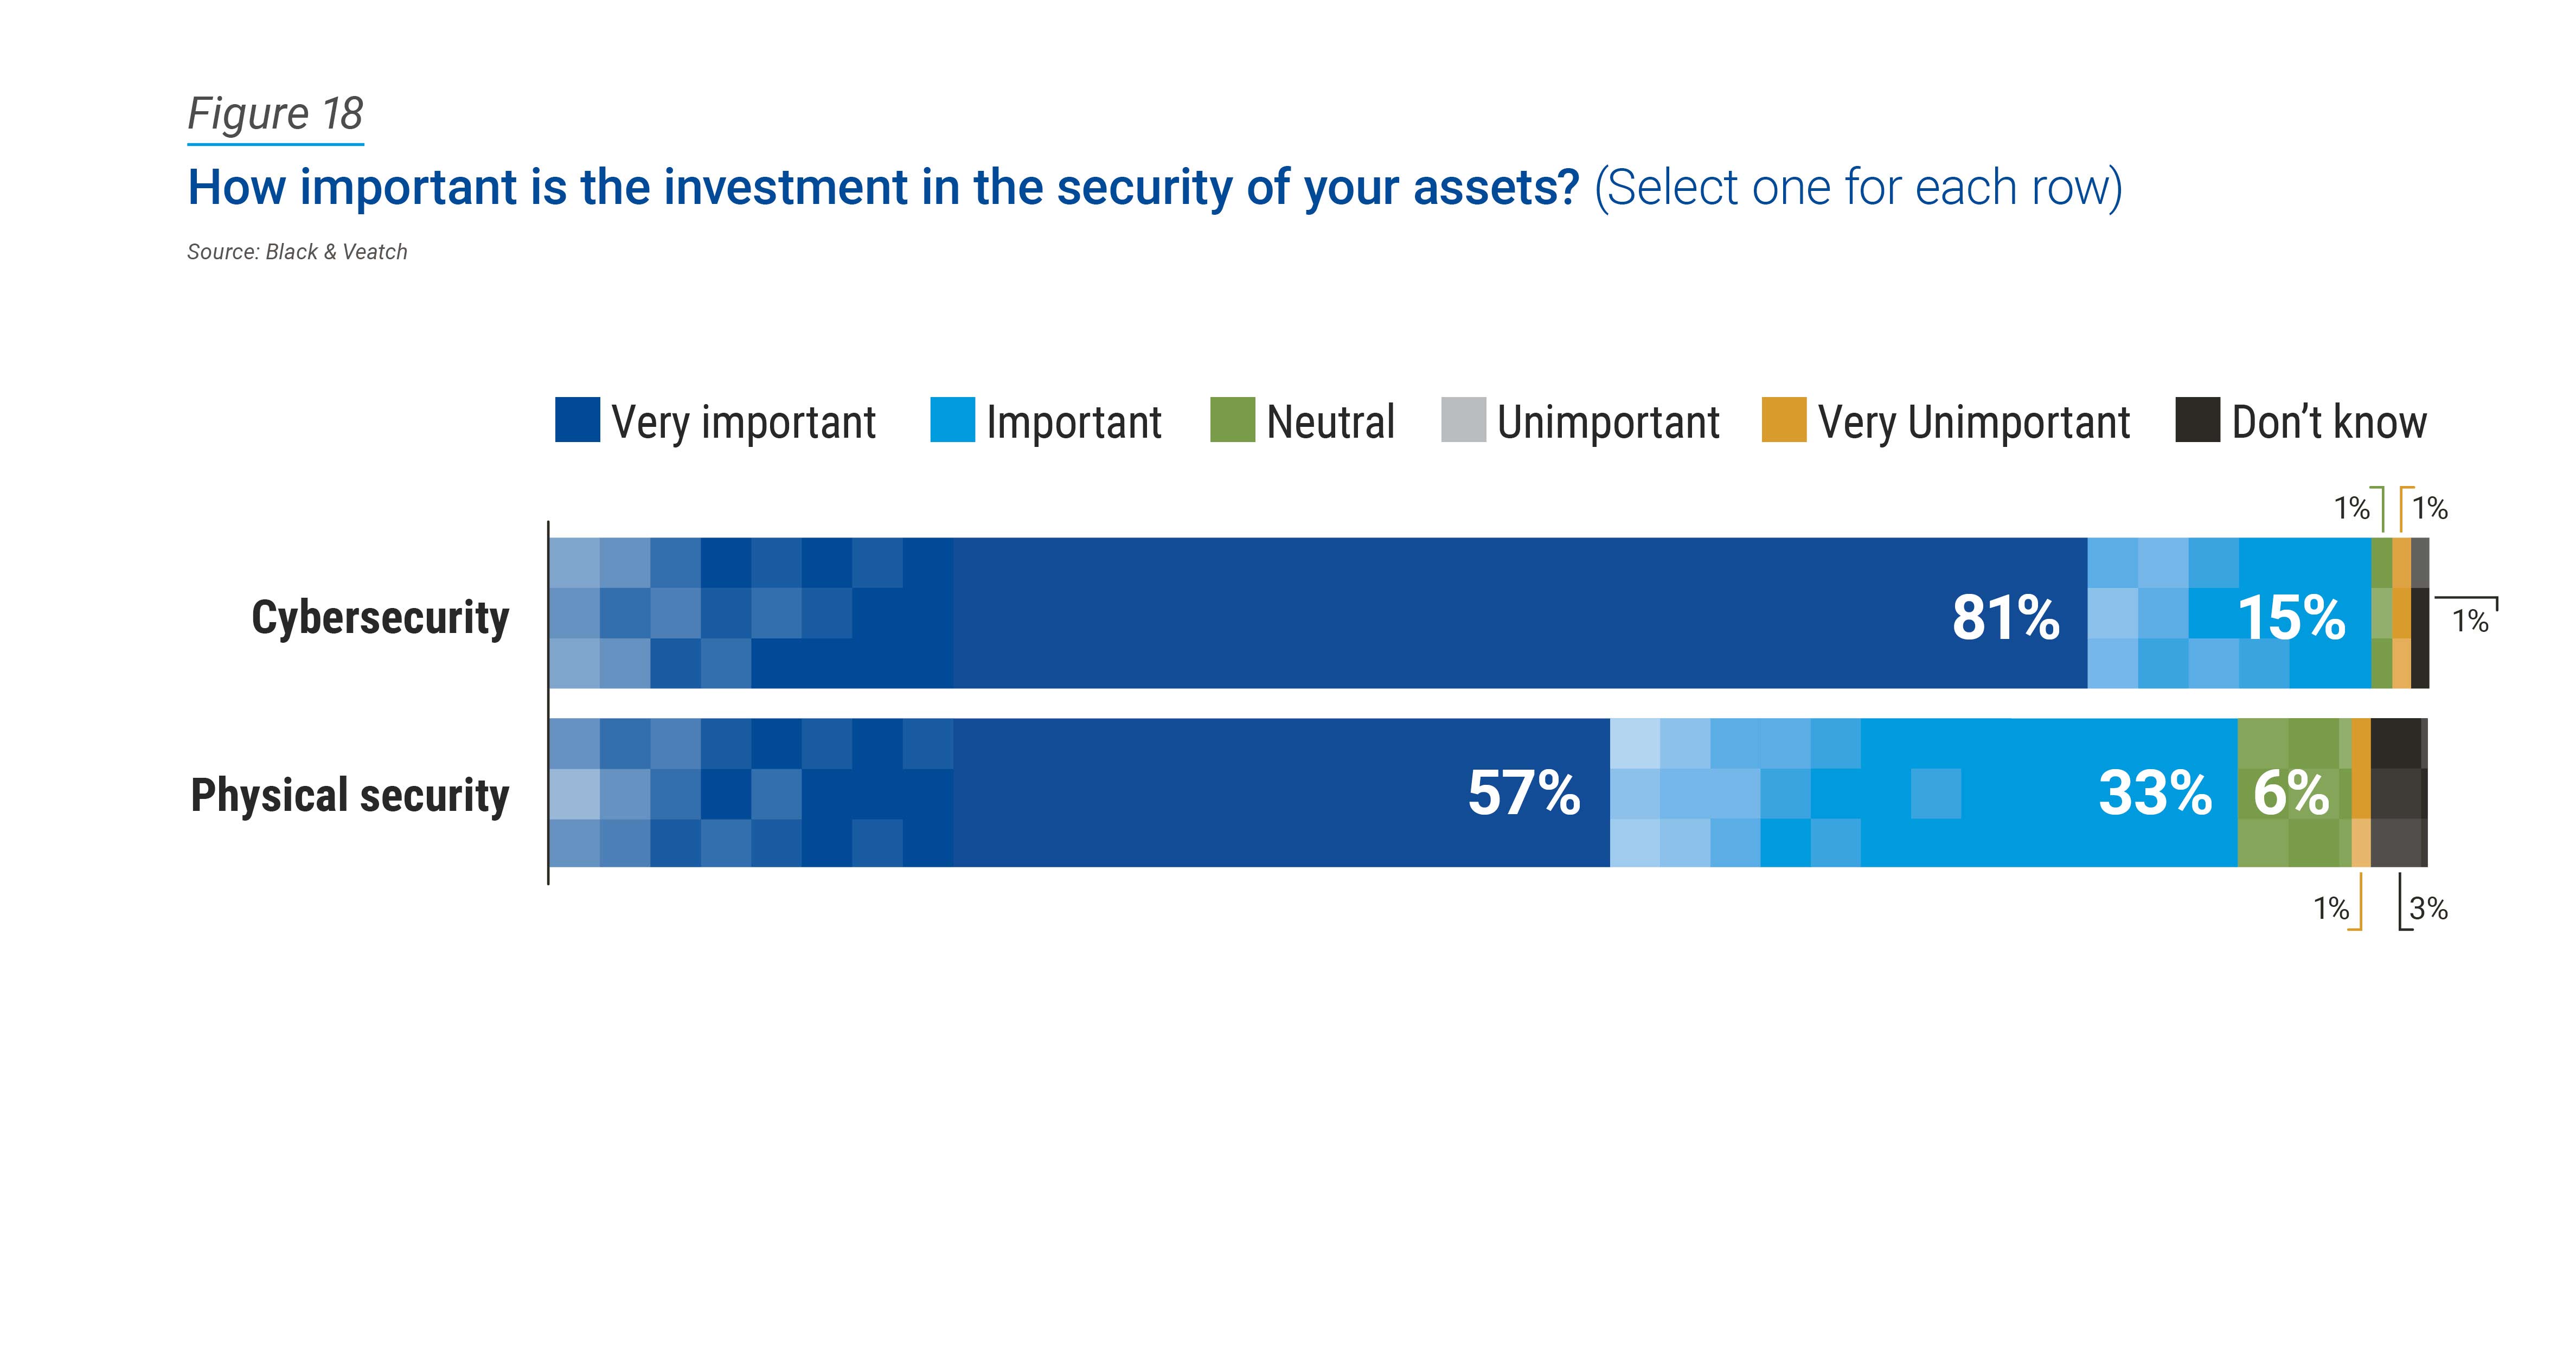
Task: Click the Don't know legend text label
Action: click(x=2329, y=422)
